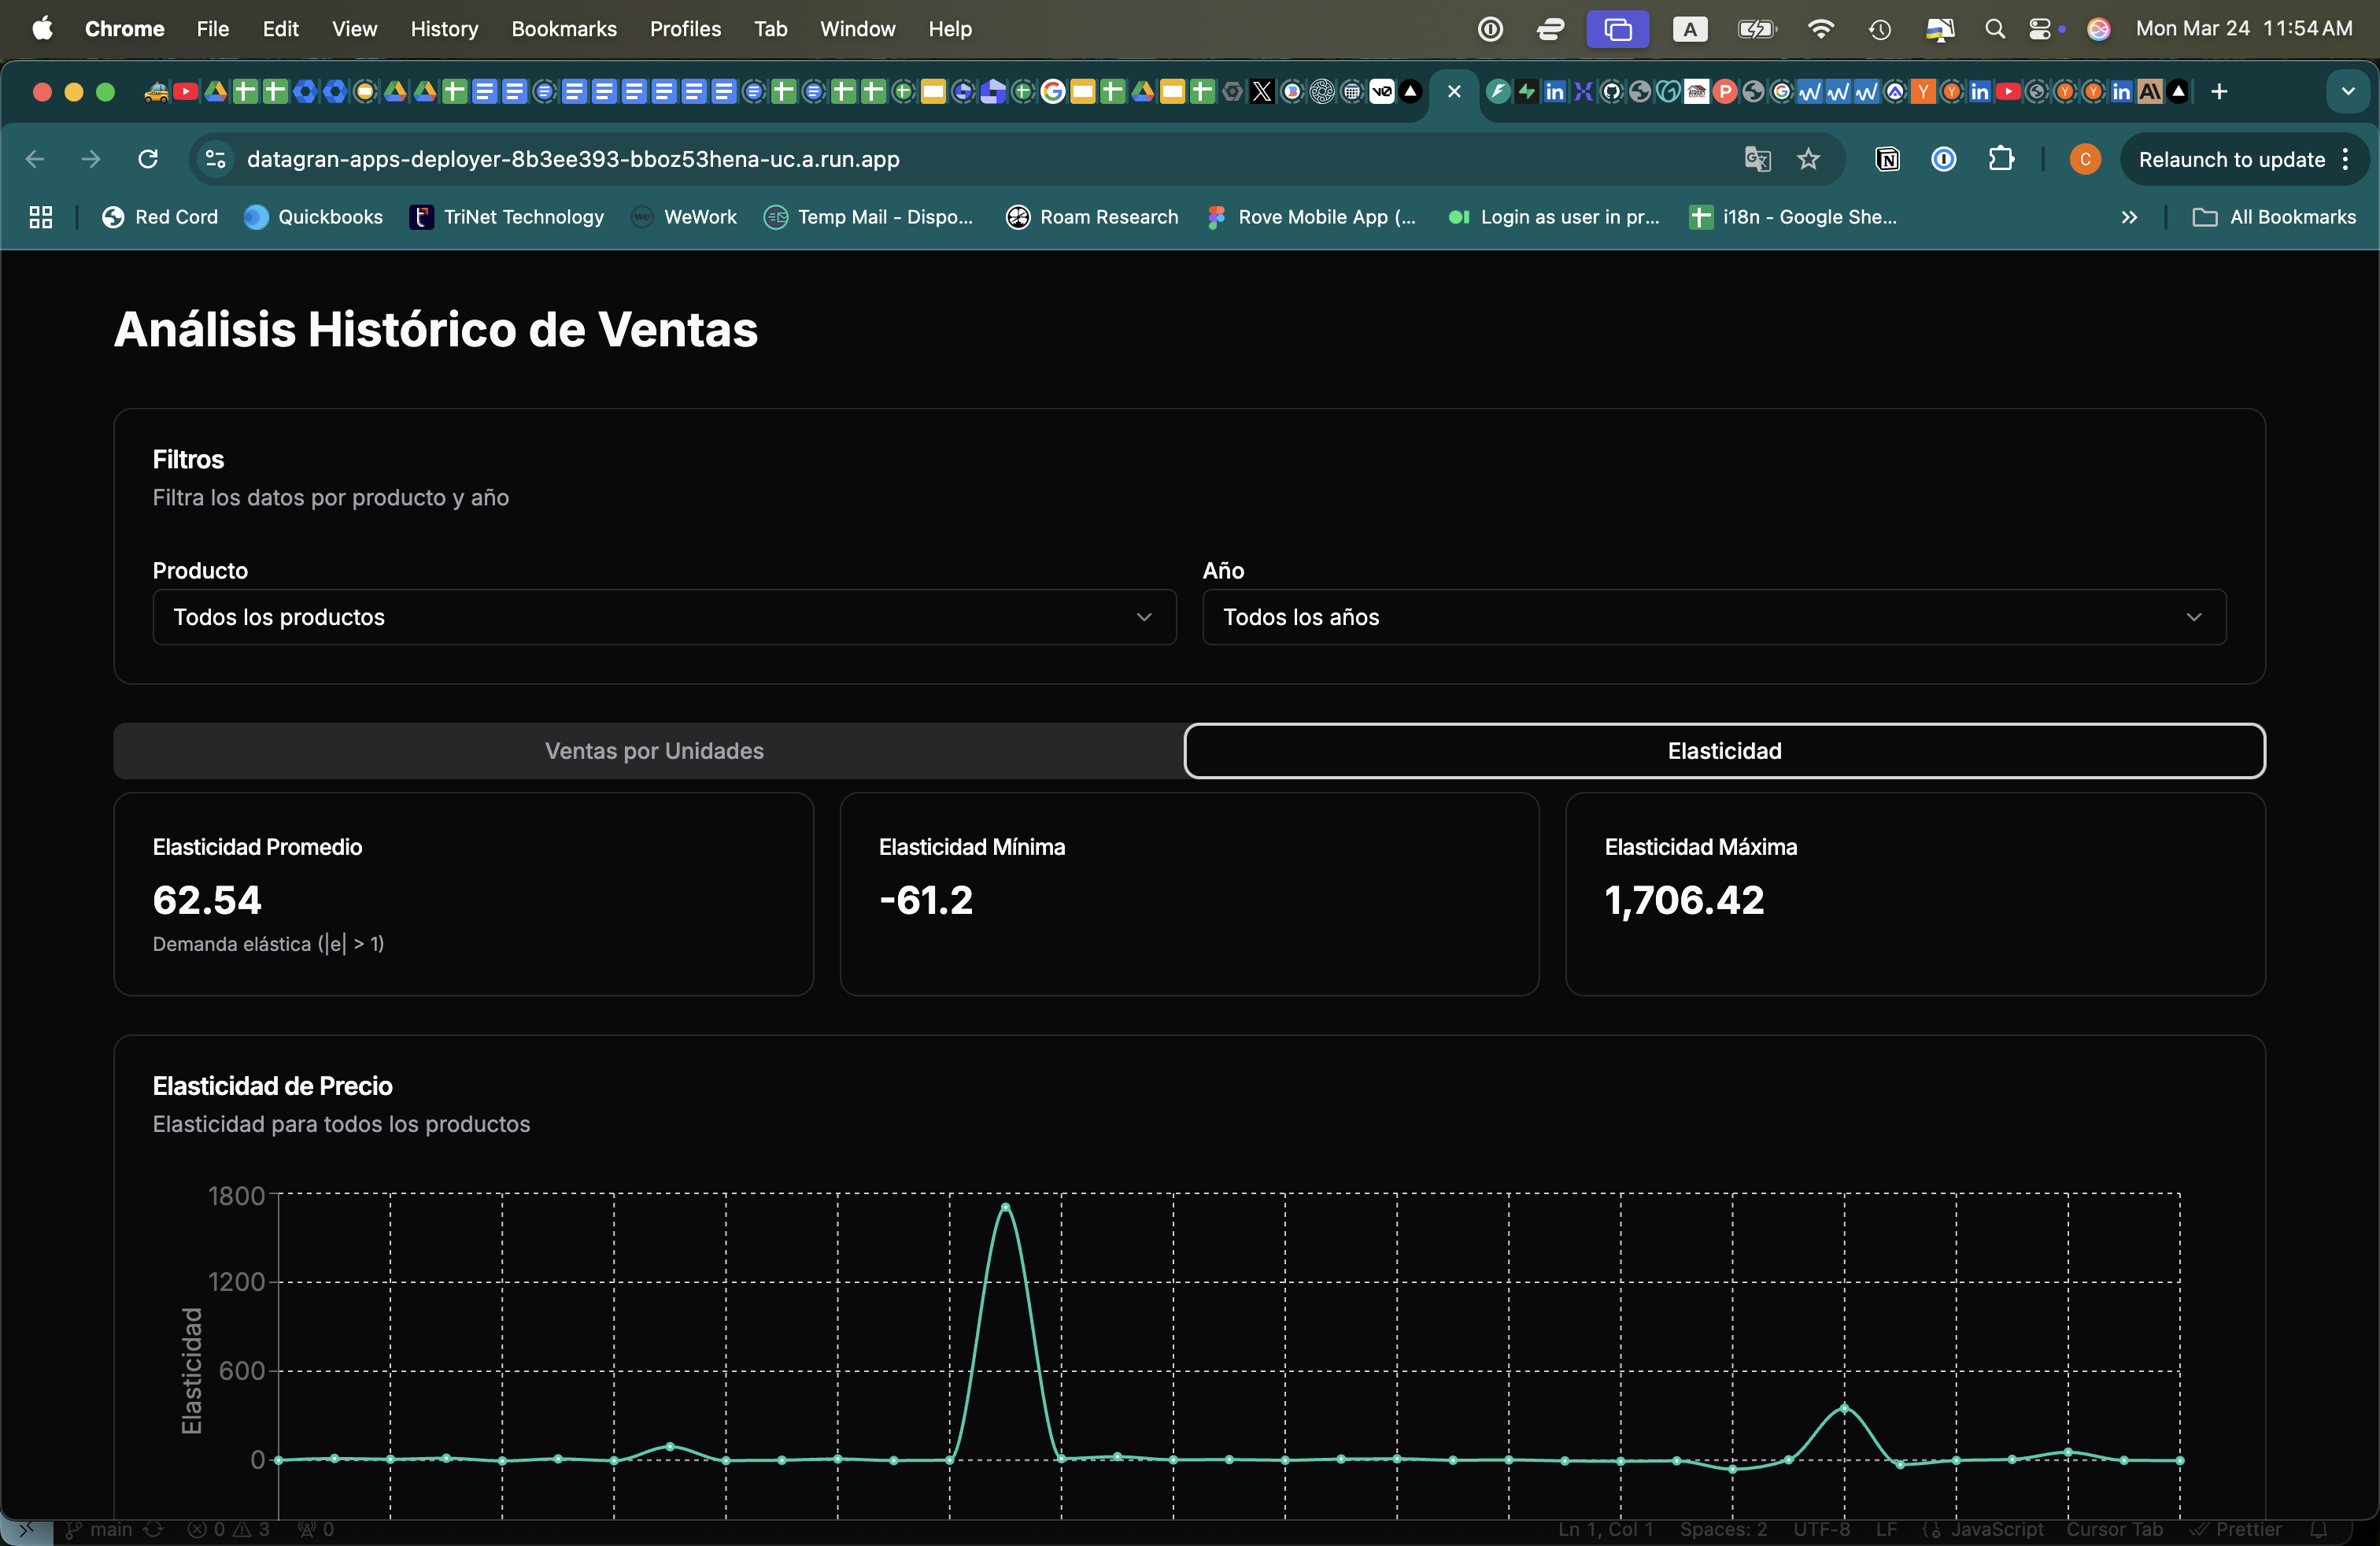Click the browser reload icon
Viewport: 2380px width, 1546px height.
point(148,159)
